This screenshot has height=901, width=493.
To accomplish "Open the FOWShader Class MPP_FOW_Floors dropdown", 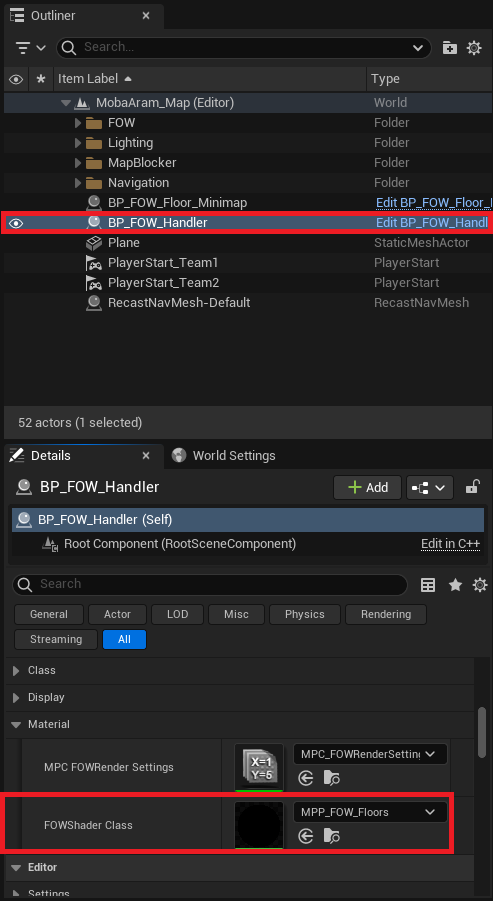I will point(370,812).
